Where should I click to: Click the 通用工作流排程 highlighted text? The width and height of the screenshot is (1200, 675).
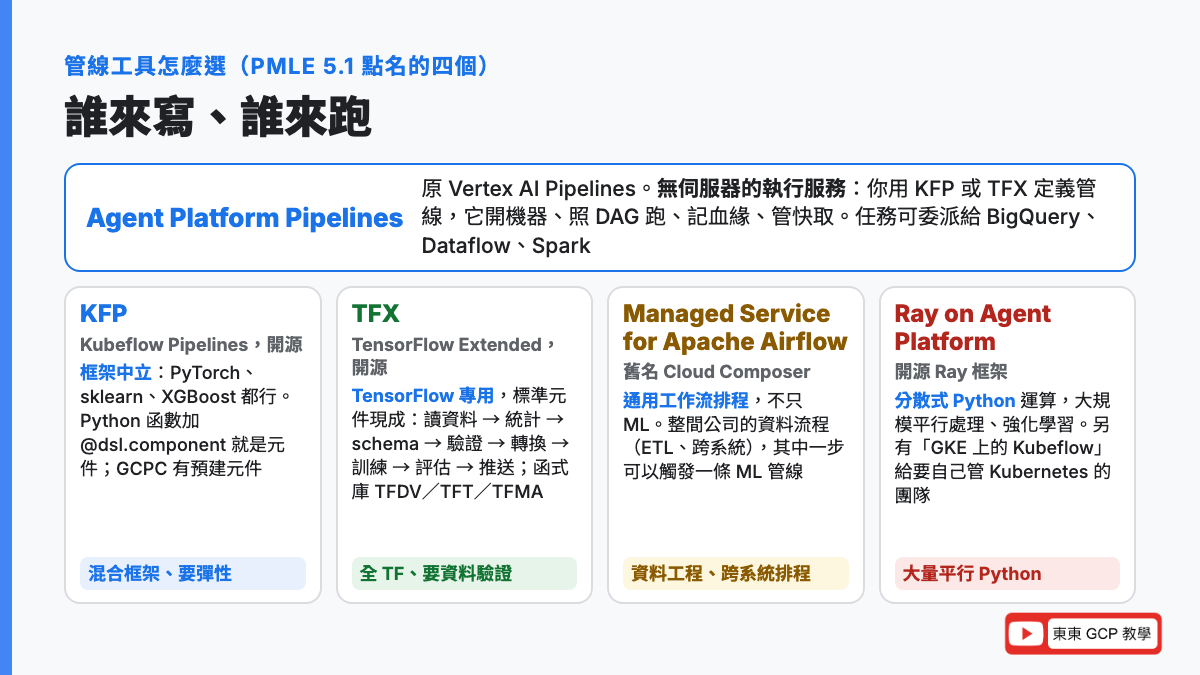[x=686, y=400]
